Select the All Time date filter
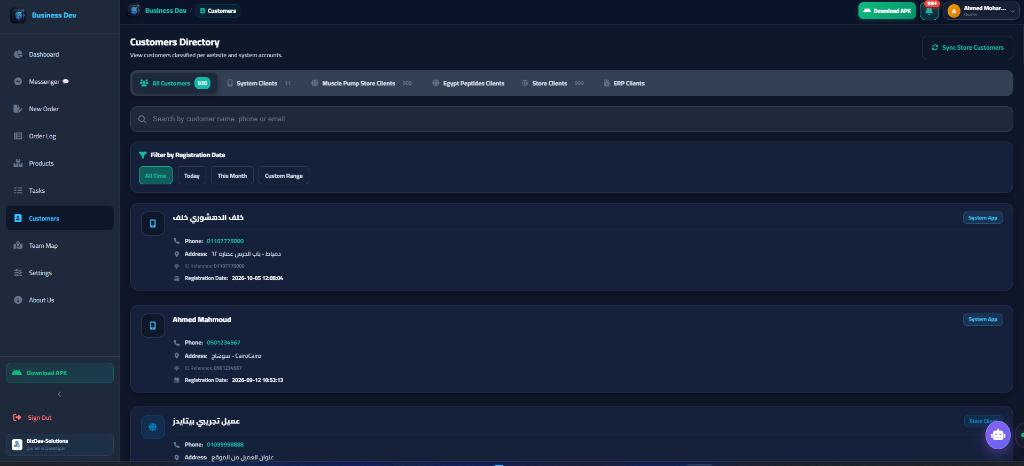This screenshot has height=466, width=1024. 155,176
